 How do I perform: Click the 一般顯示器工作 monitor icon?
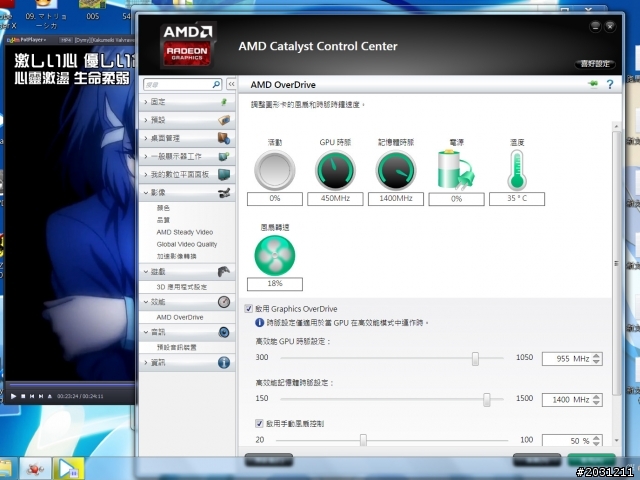224,156
